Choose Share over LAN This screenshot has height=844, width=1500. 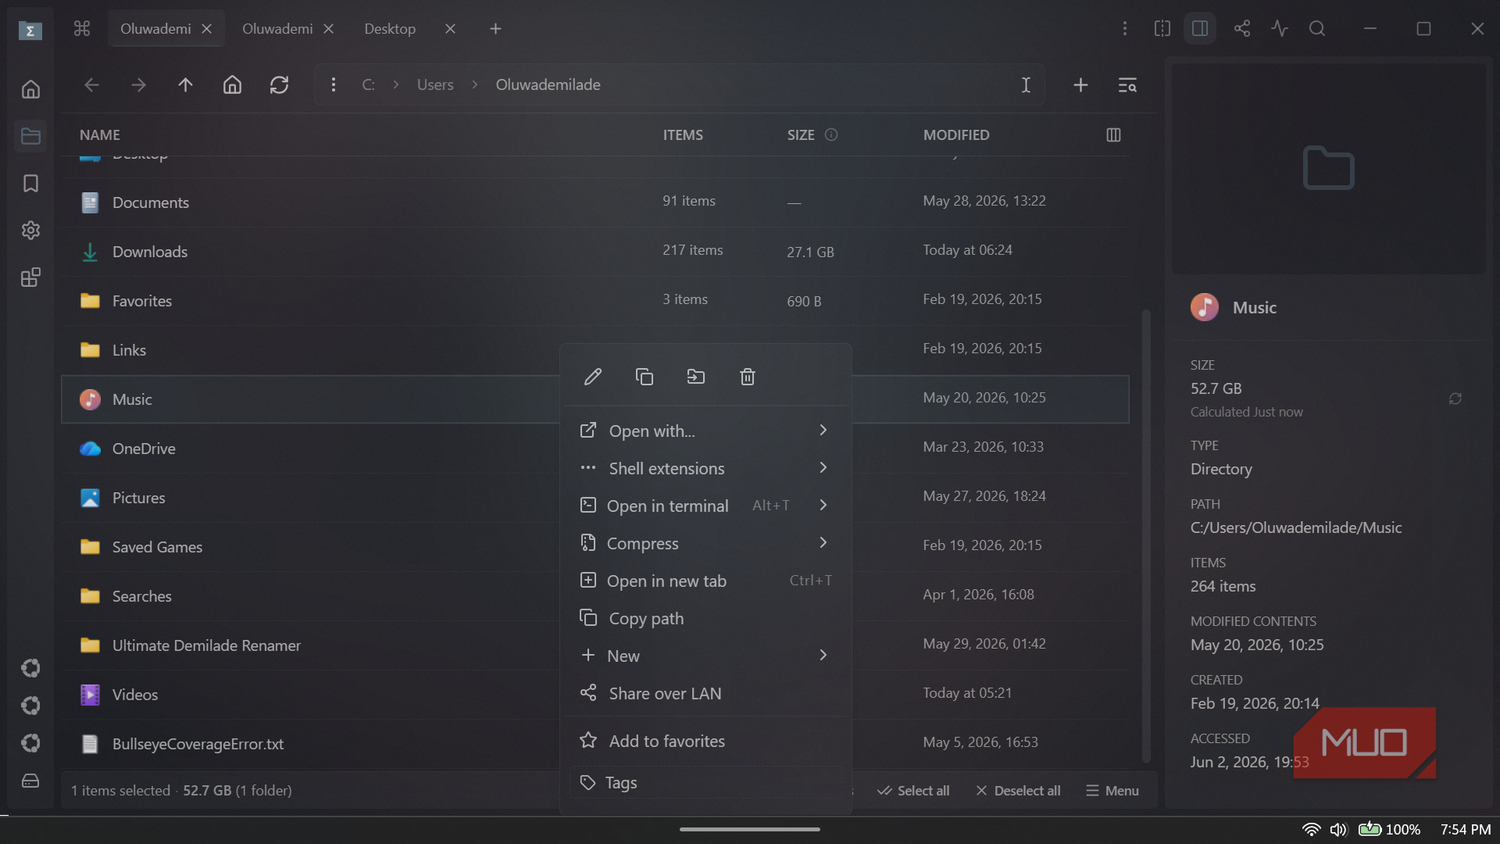(x=706, y=693)
